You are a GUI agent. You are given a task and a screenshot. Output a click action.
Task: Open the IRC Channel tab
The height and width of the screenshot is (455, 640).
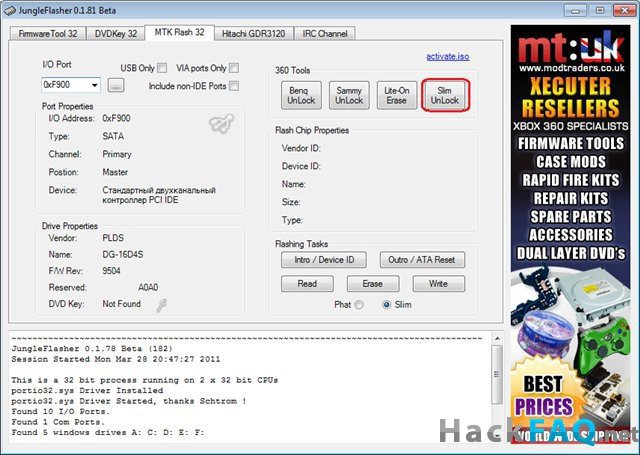[x=324, y=33]
